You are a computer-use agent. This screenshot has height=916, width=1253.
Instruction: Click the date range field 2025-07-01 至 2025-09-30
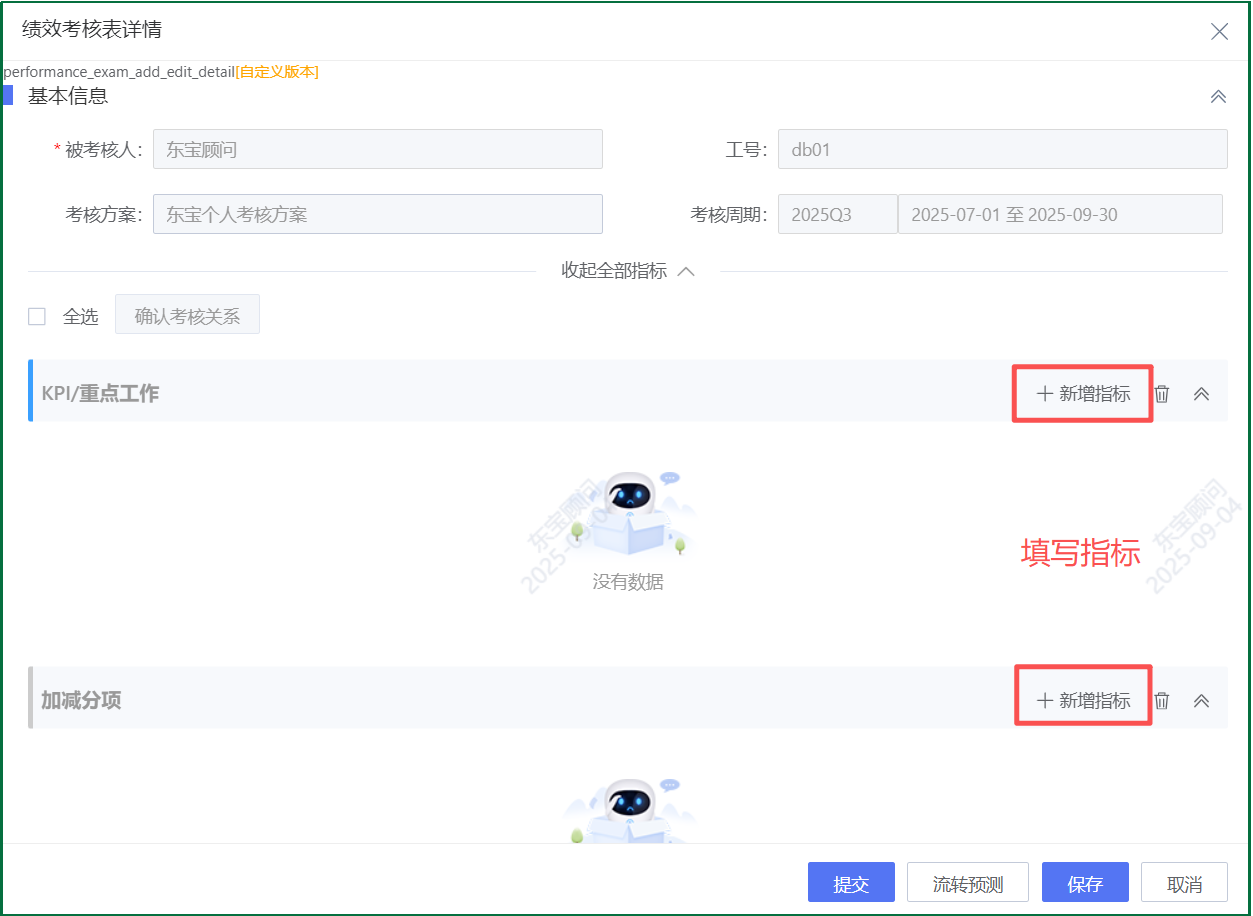click(x=1059, y=214)
